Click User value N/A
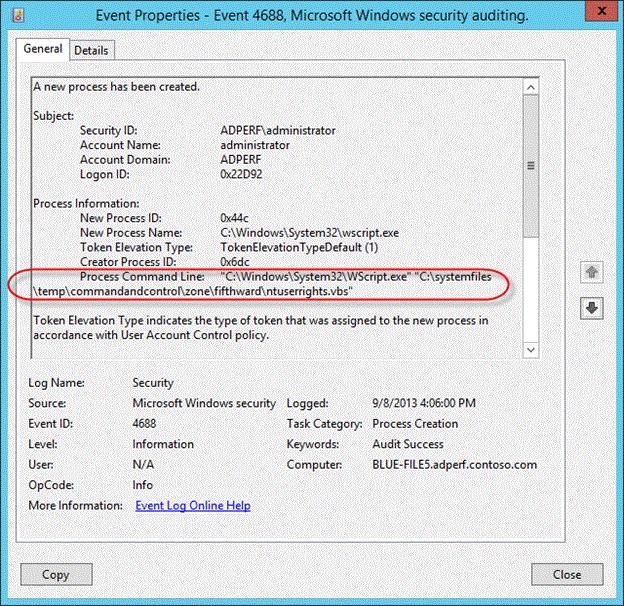This screenshot has width=624, height=606. click(143, 464)
